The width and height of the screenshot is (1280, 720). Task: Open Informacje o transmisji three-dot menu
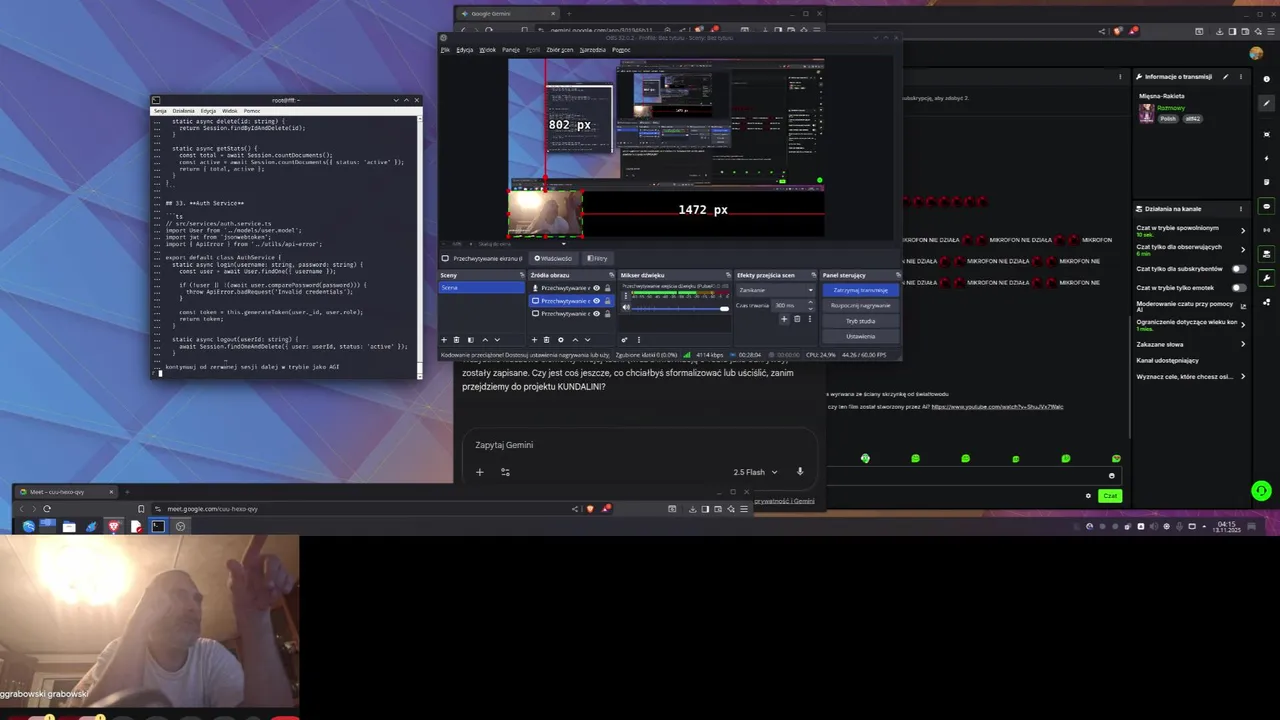click(x=1241, y=76)
